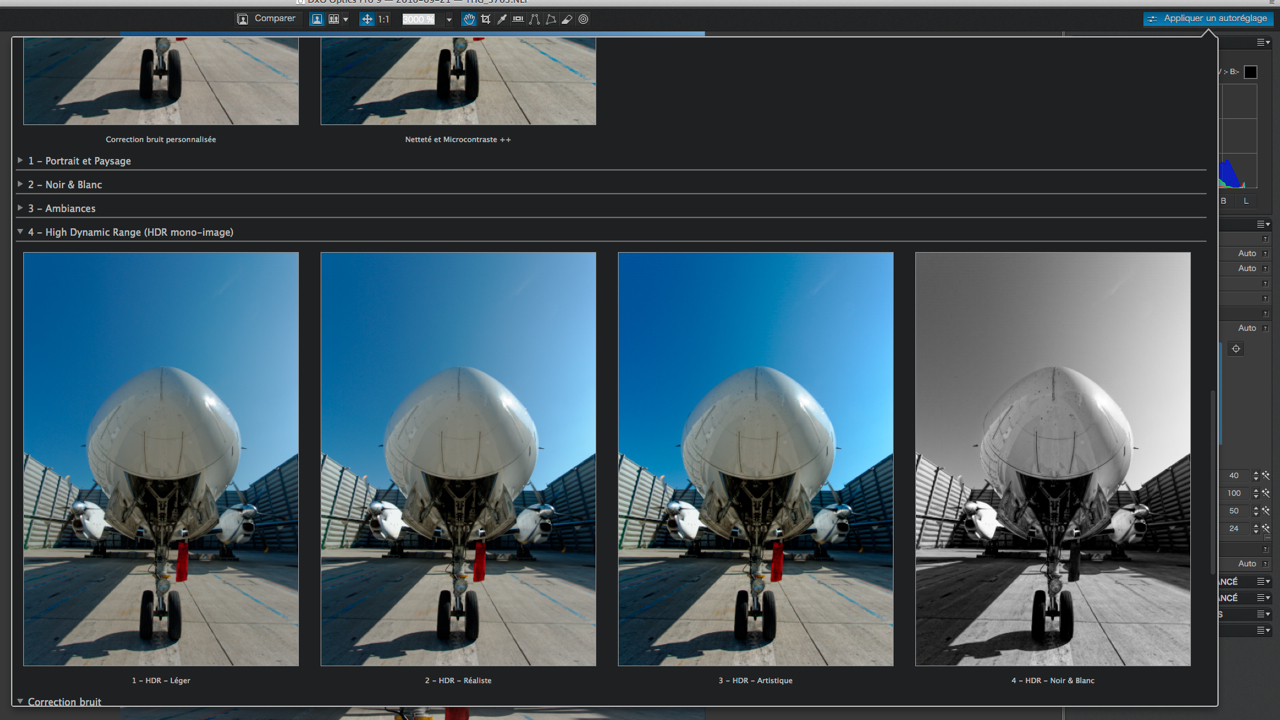Image resolution: width=1280 pixels, height=720 pixels.
Task: Select the rectangle perspective tool
Action: pyautogui.click(x=550, y=19)
